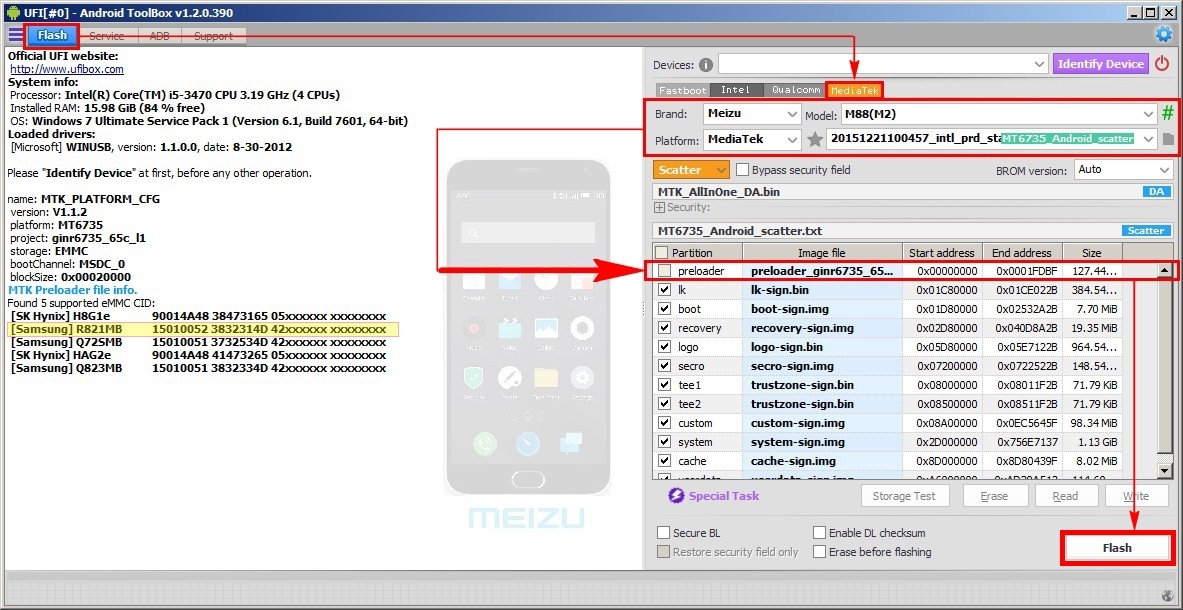
Task: Select the system-sign.img image file cell
Action: (822, 442)
